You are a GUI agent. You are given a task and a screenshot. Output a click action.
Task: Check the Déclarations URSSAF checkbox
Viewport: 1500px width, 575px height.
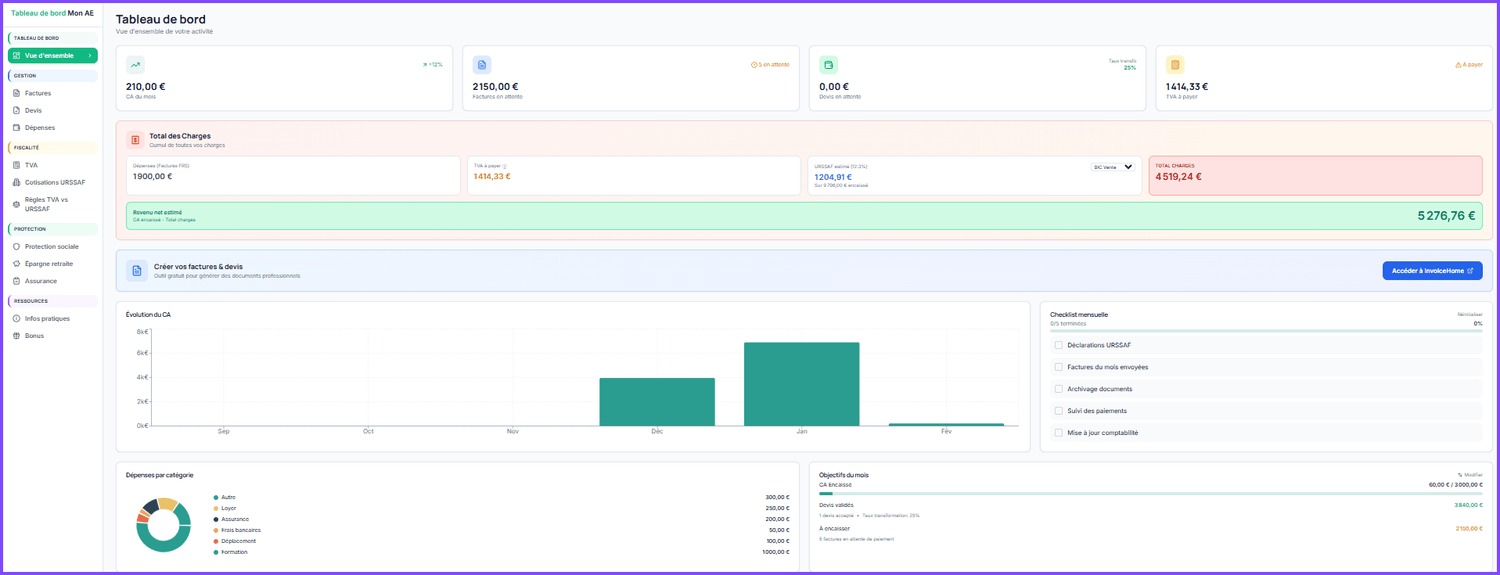click(1059, 345)
